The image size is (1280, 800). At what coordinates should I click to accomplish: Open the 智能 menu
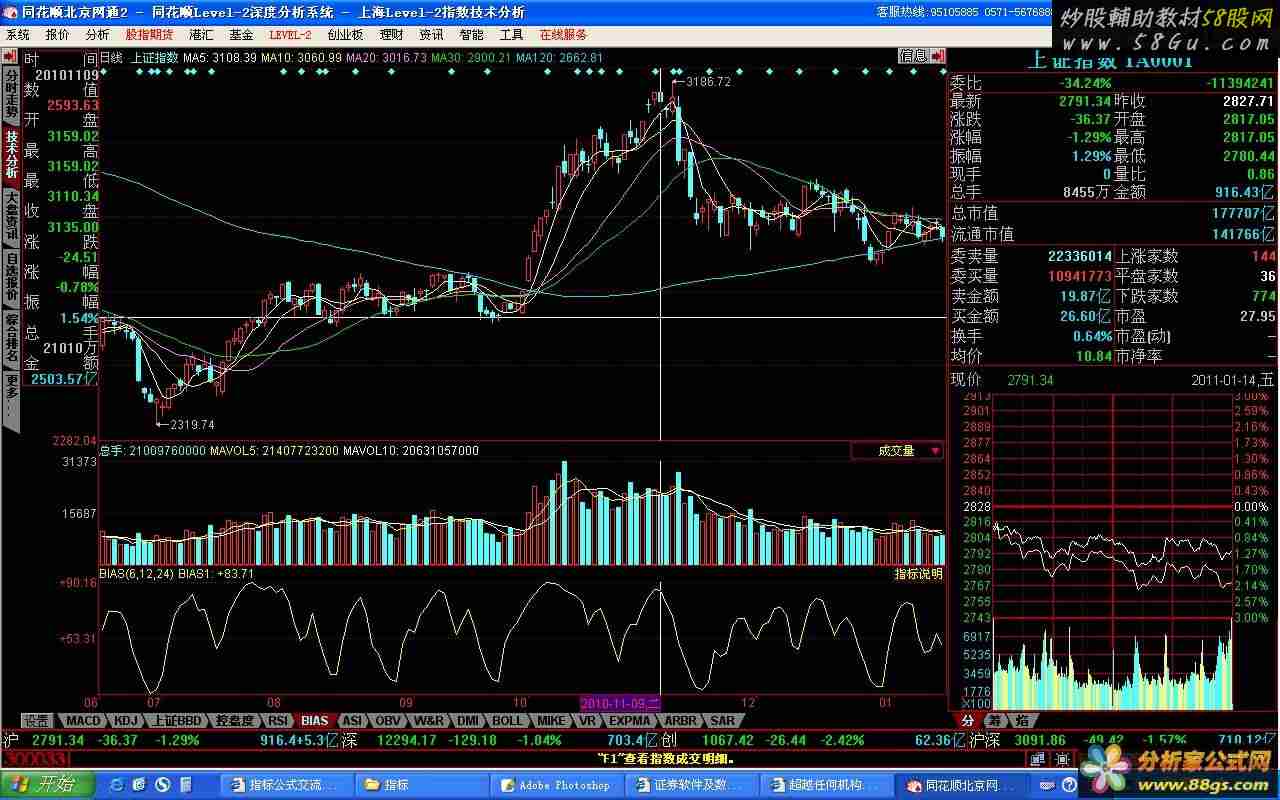pos(471,34)
